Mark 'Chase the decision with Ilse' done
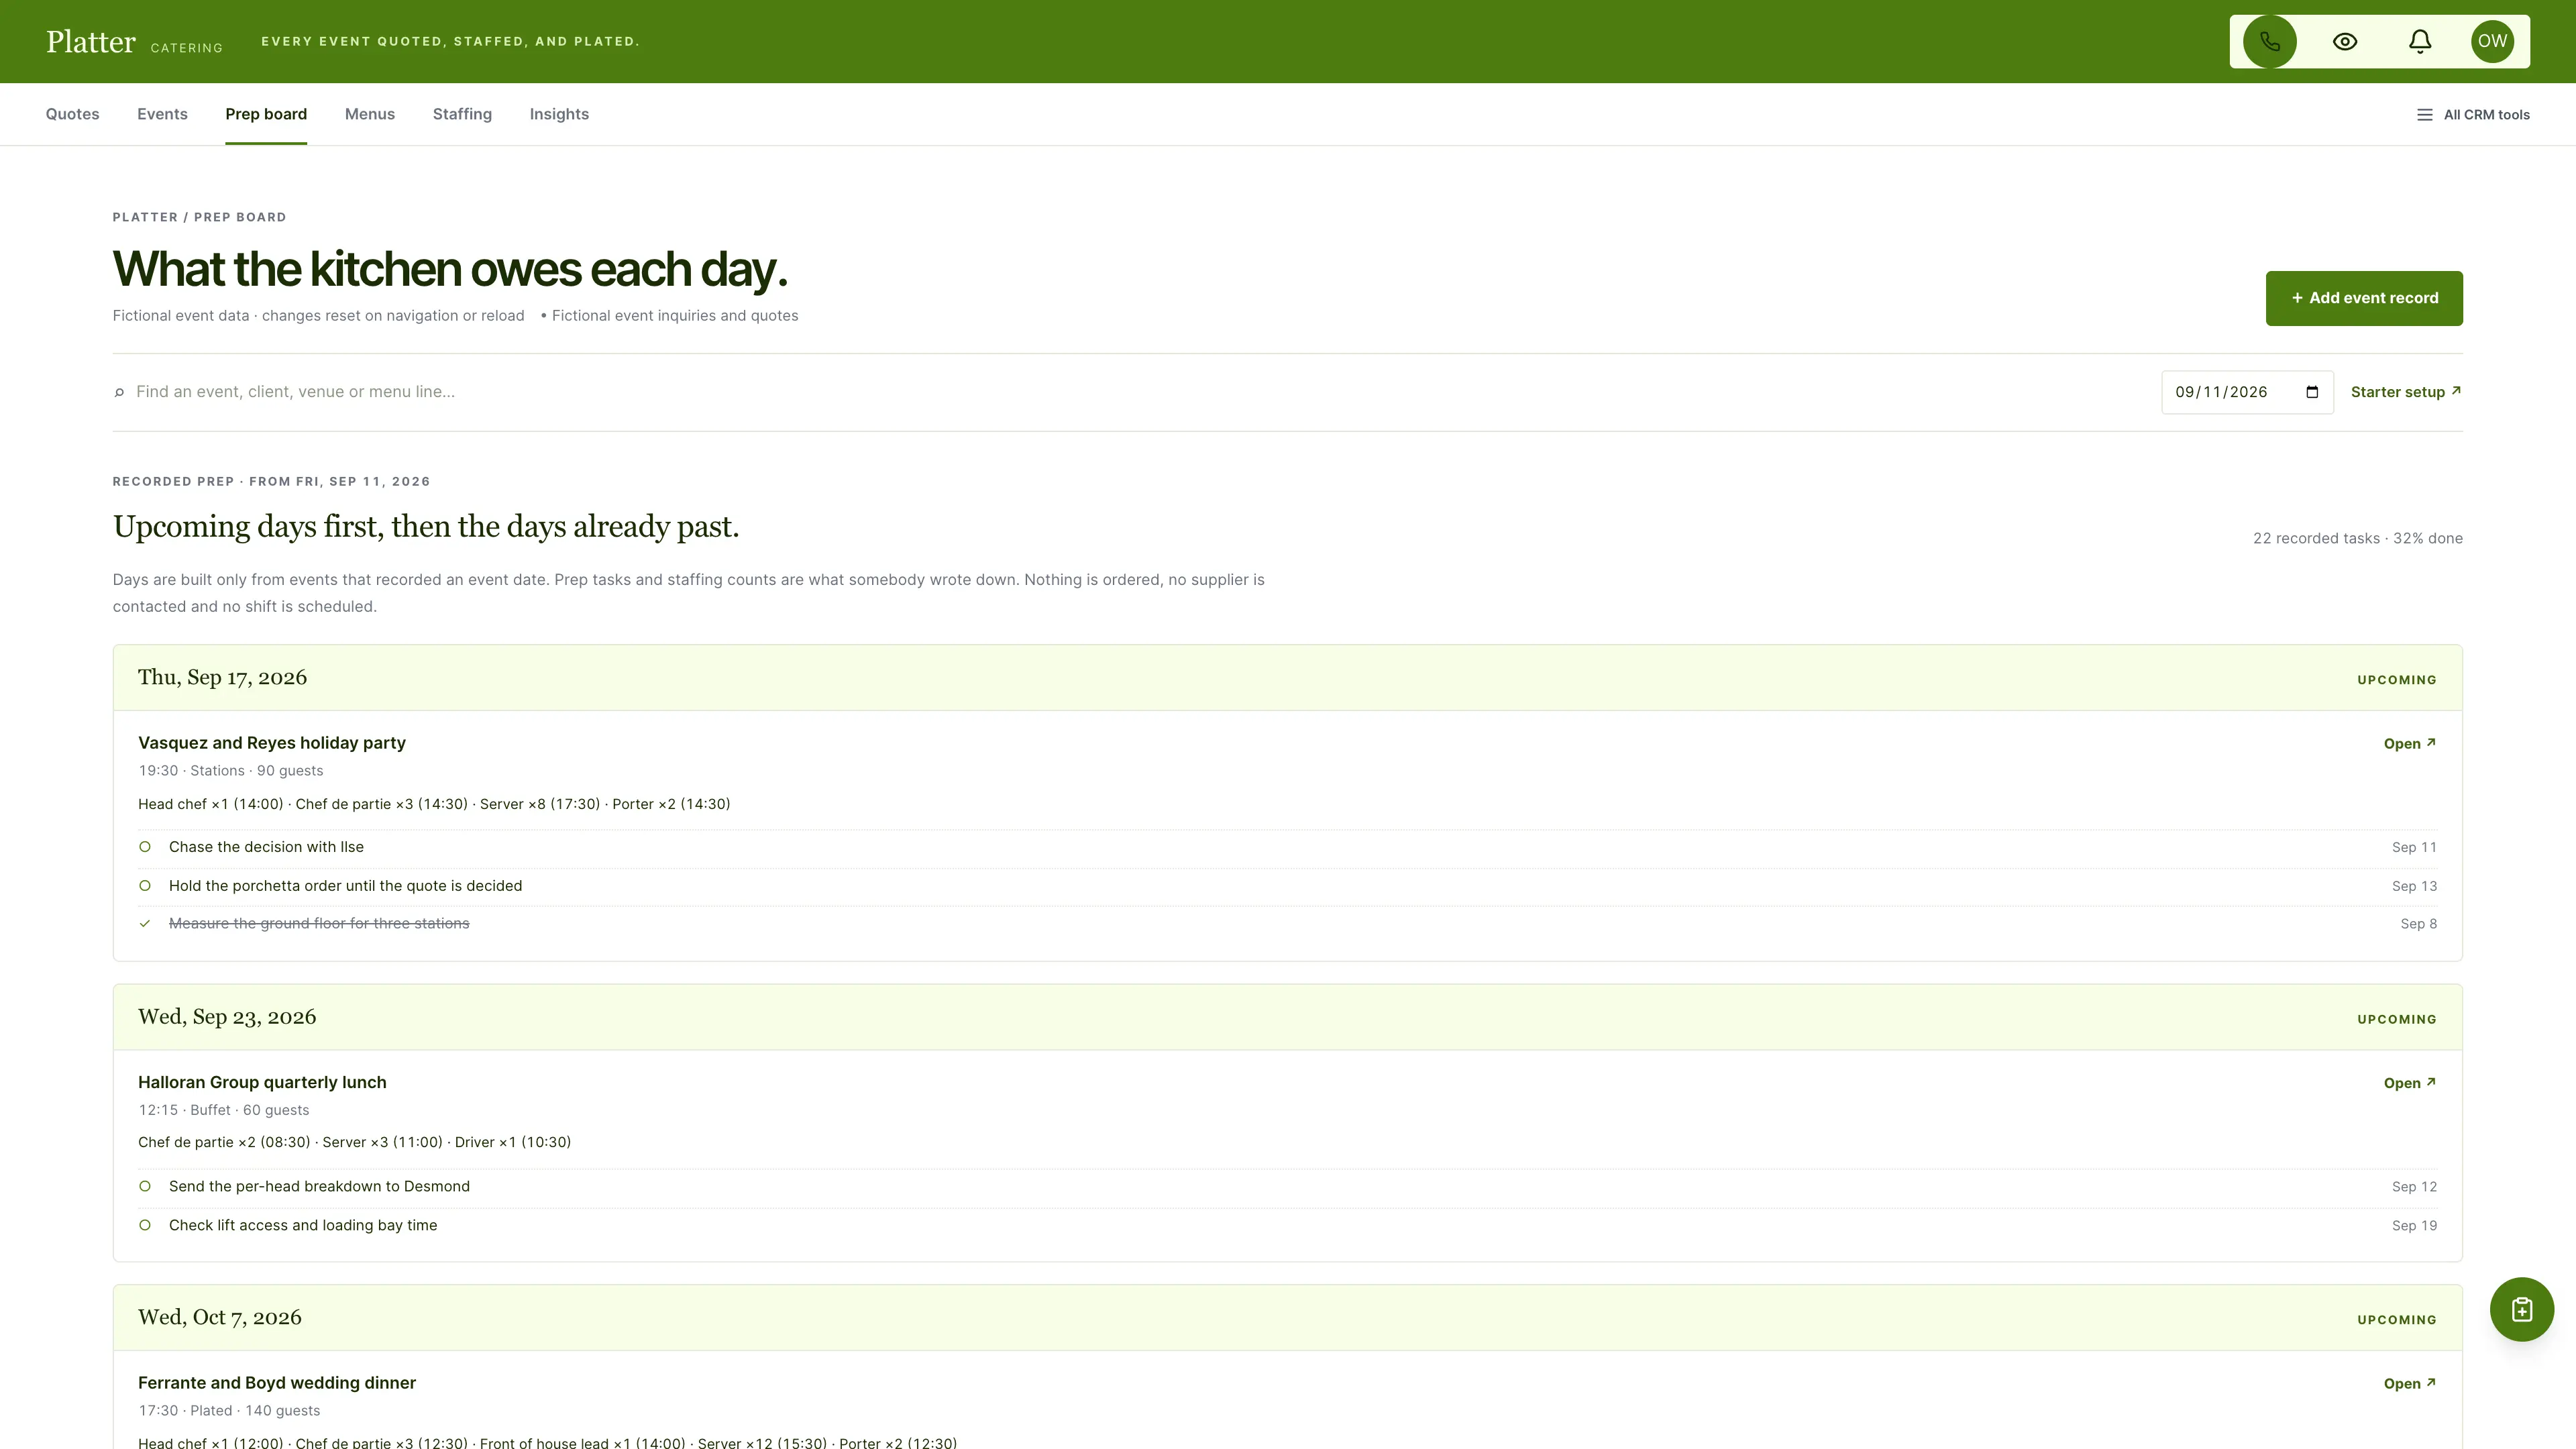Viewport: 2576px width, 1449px height. pos(145,847)
